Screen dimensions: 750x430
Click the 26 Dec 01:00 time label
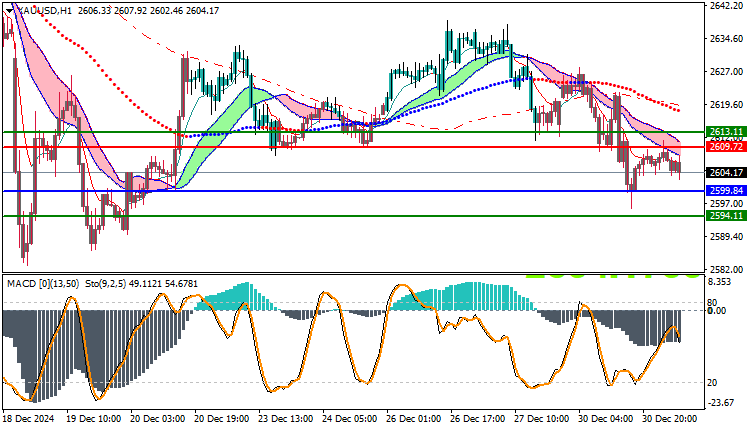click(414, 419)
